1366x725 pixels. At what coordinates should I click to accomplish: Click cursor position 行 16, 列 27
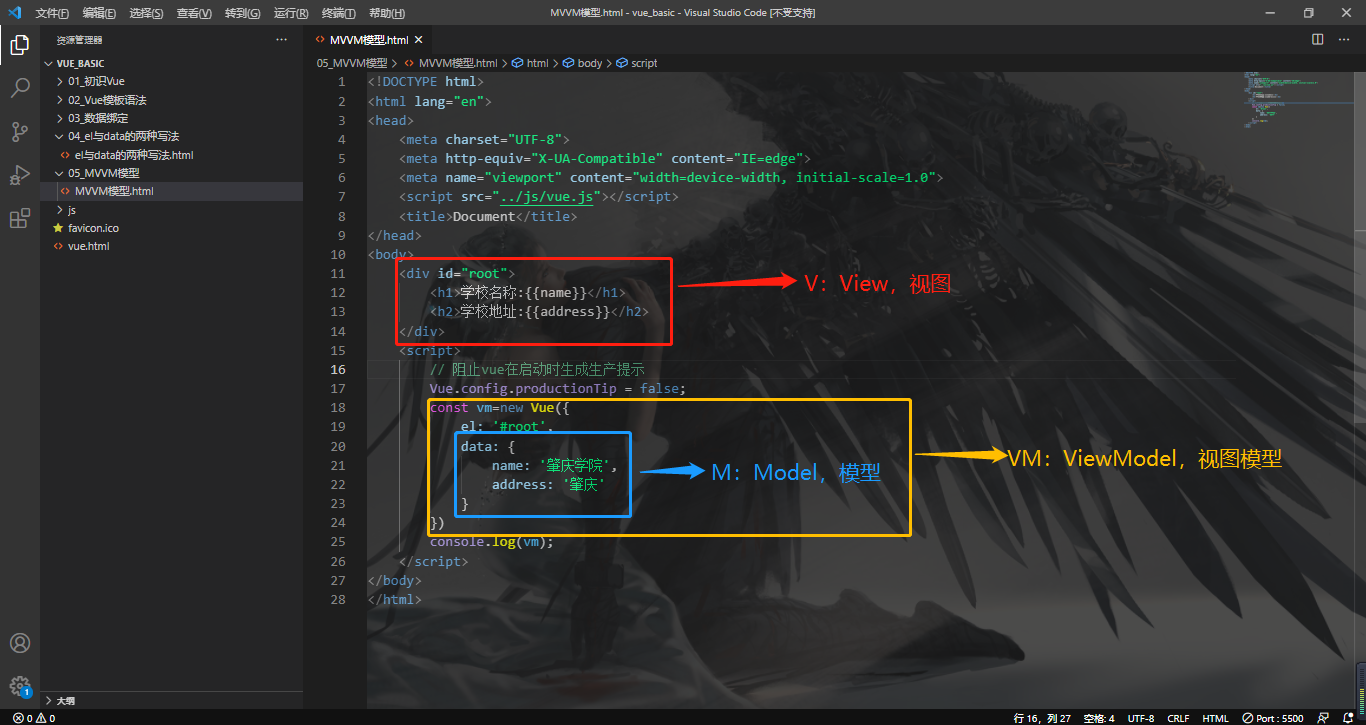tap(1043, 718)
